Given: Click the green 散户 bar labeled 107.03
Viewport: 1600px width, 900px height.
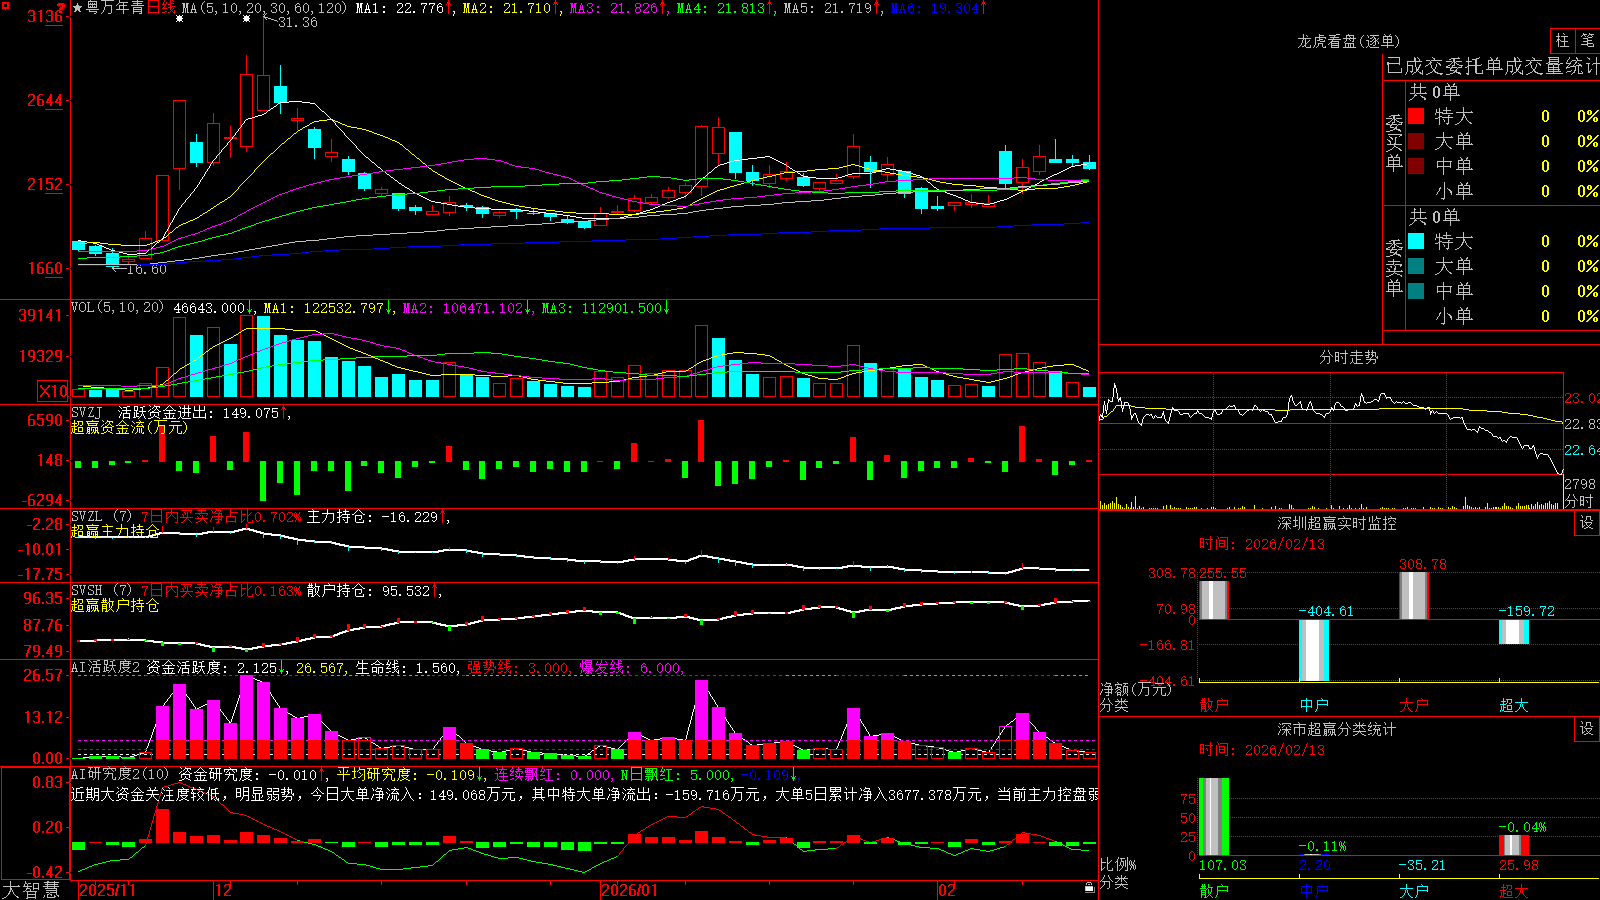Looking at the screenshot, I should (1214, 816).
